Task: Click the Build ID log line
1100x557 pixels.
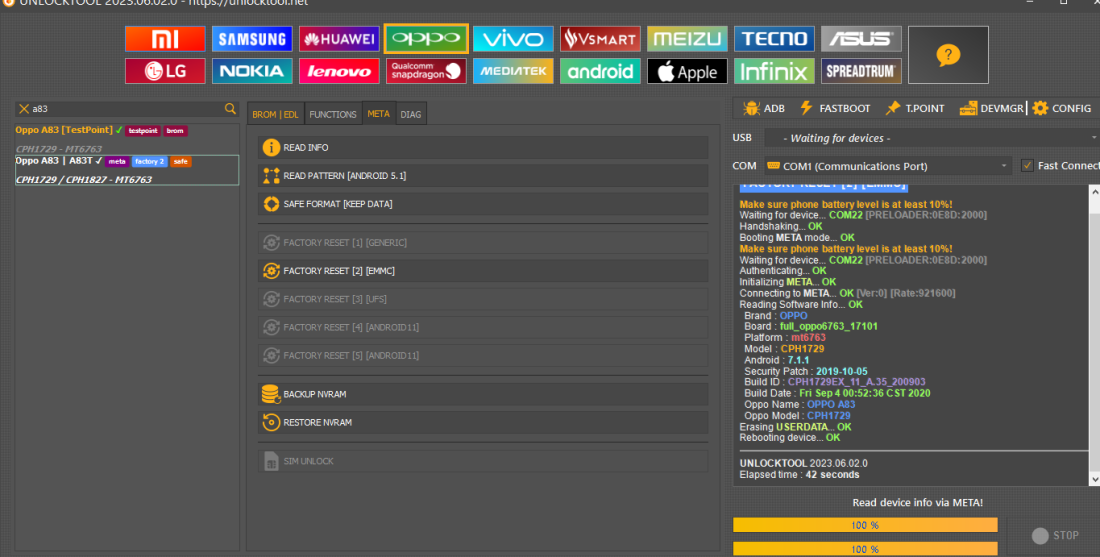Action: tap(835, 382)
